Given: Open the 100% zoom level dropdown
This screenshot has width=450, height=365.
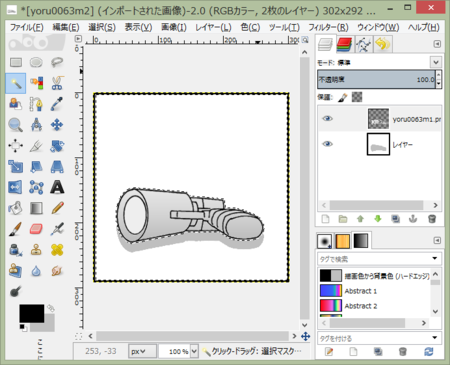Looking at the screenshot, I should [x=194, y=351].
